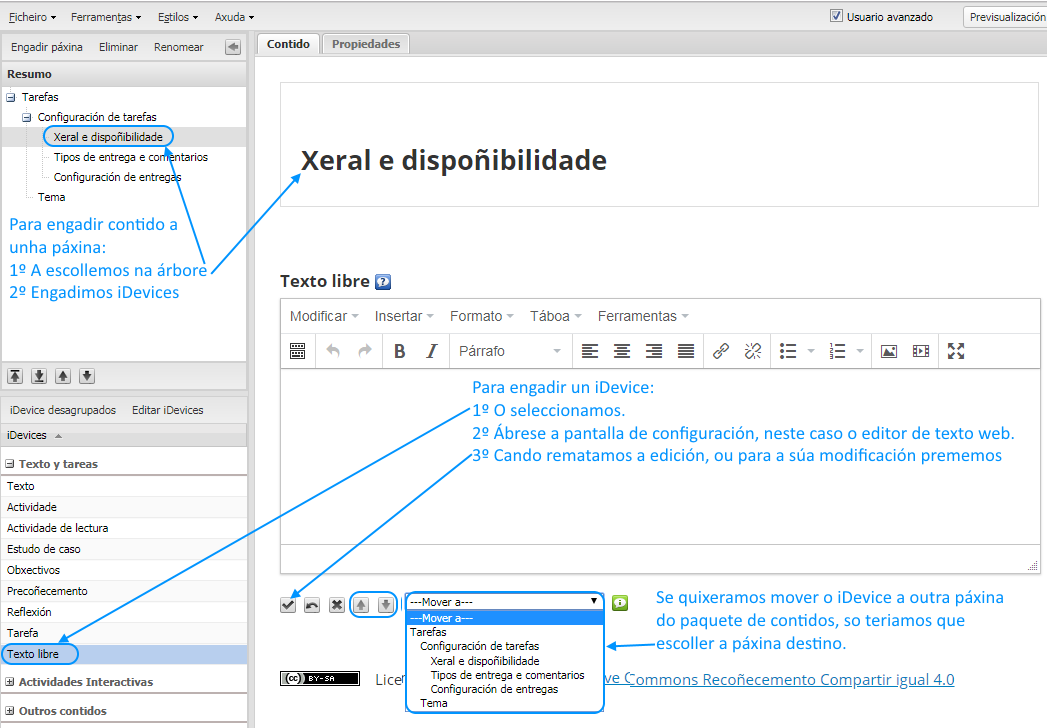Click the insert link icon

click(721, 351)
